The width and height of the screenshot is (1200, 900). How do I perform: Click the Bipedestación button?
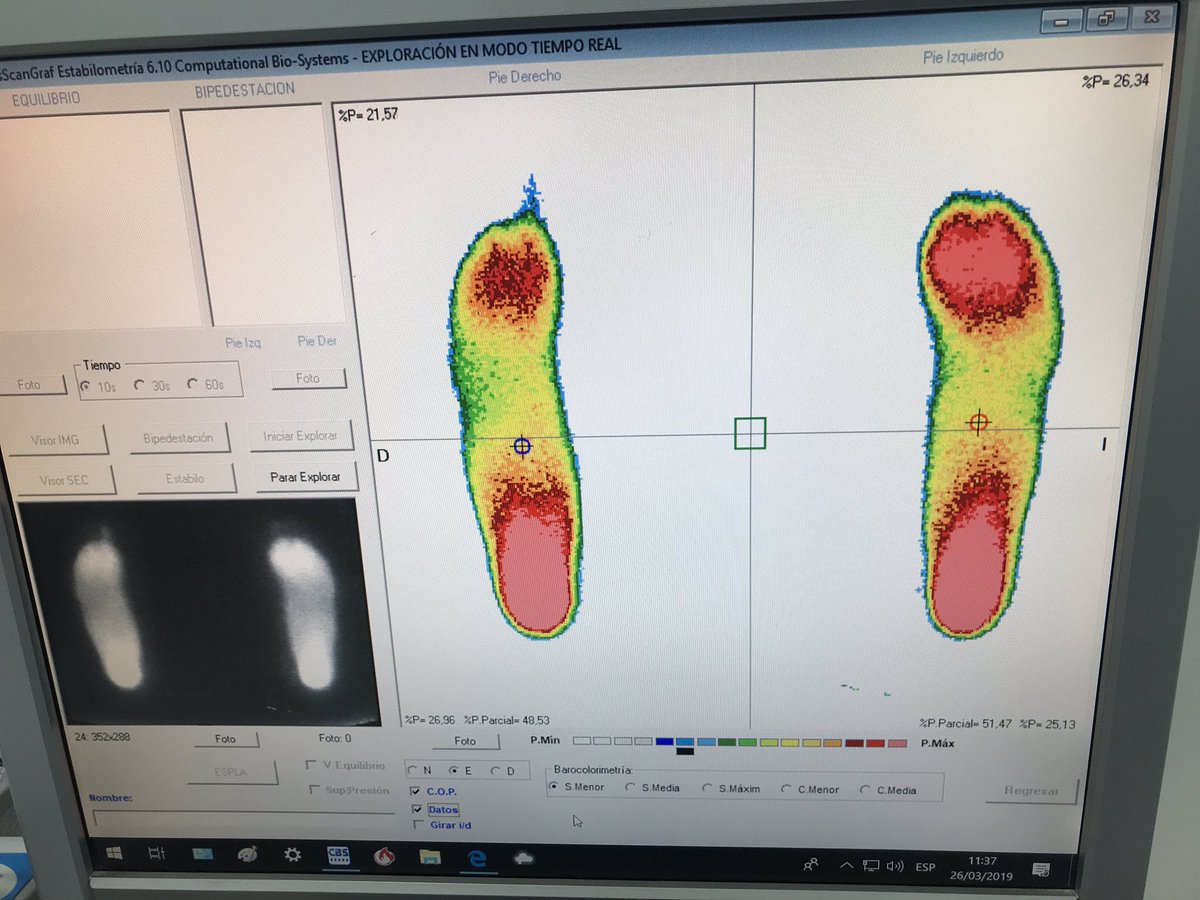point(178,438)
